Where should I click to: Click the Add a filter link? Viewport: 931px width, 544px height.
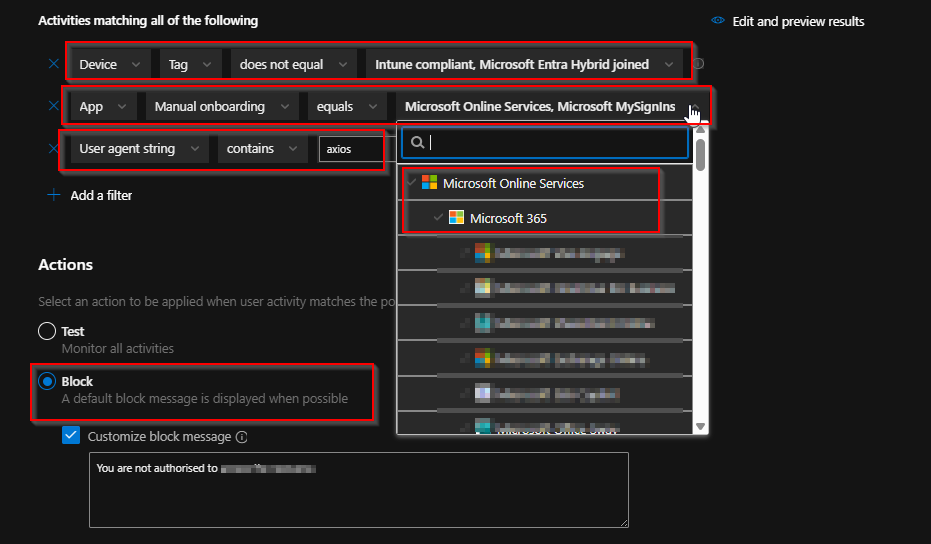tap(101, 195)
